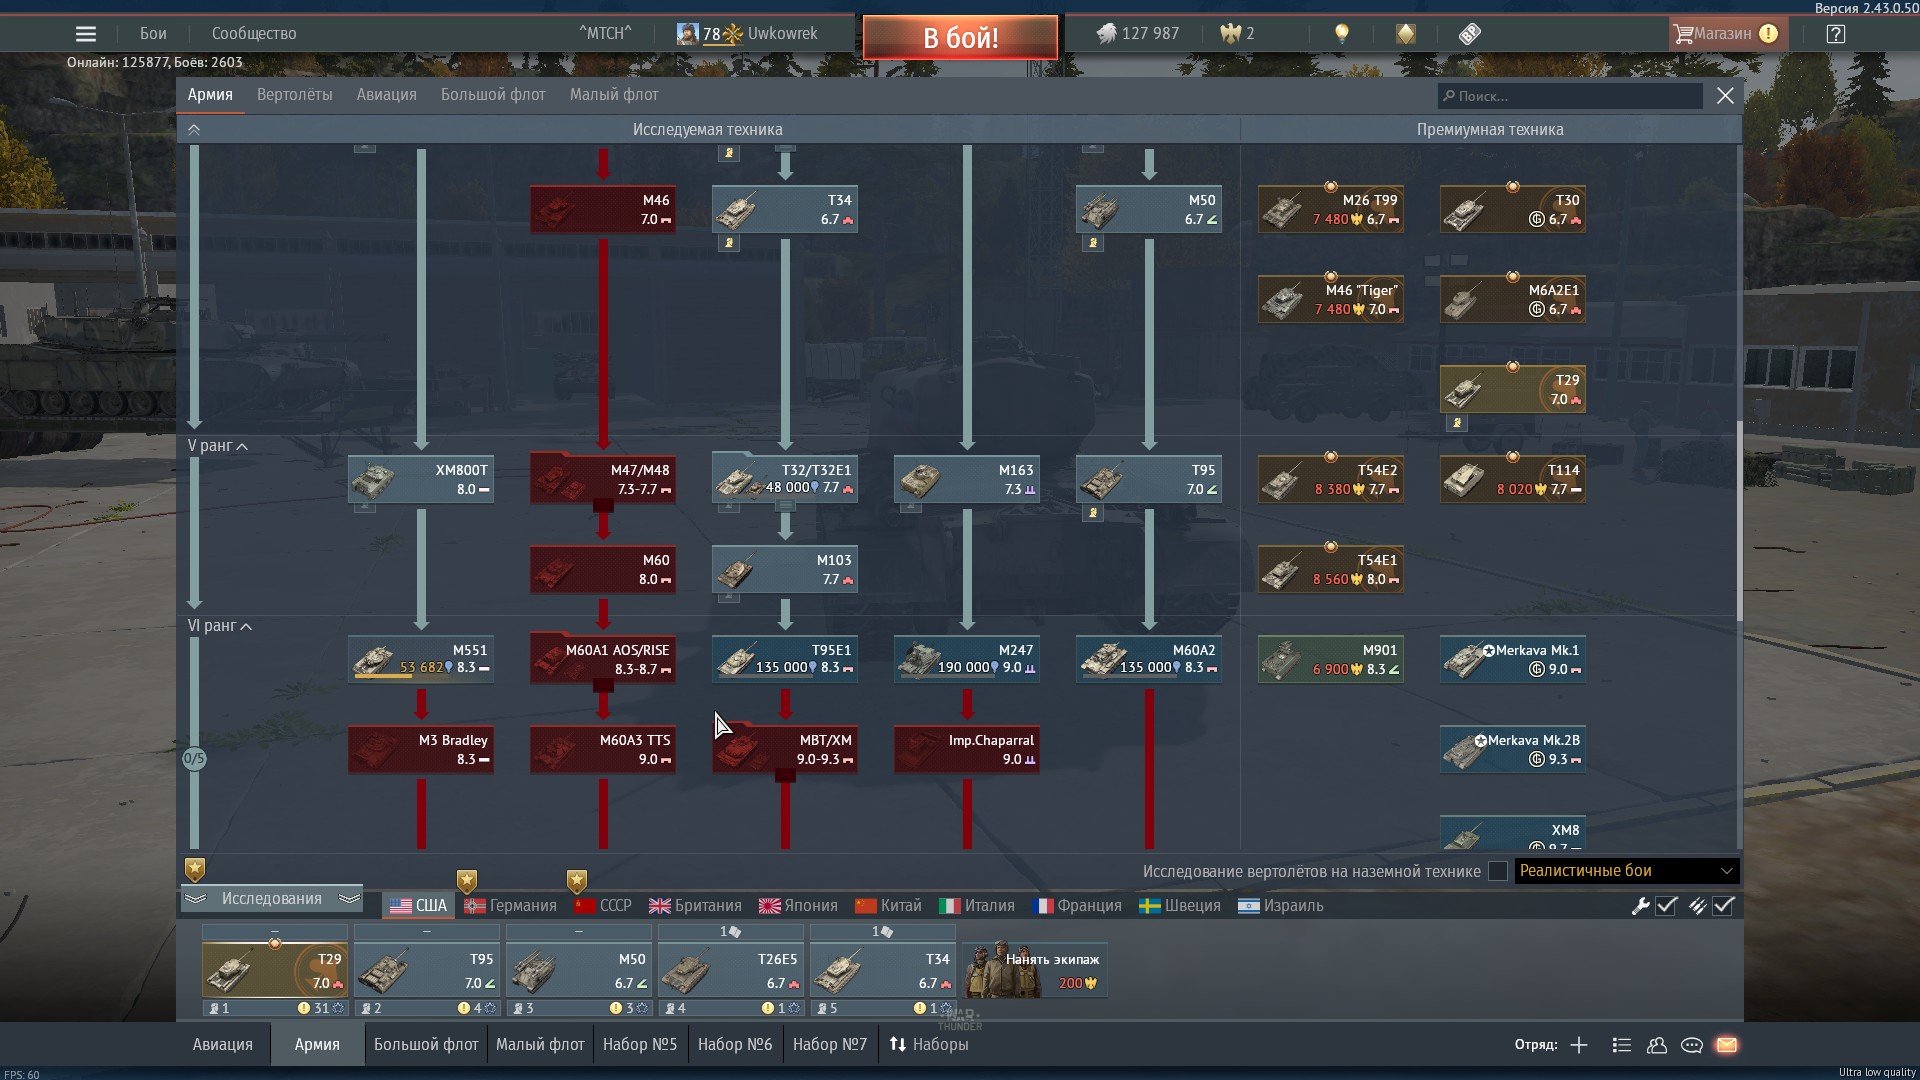
Task: Click the player profile avatar
Action: point(687,34)
